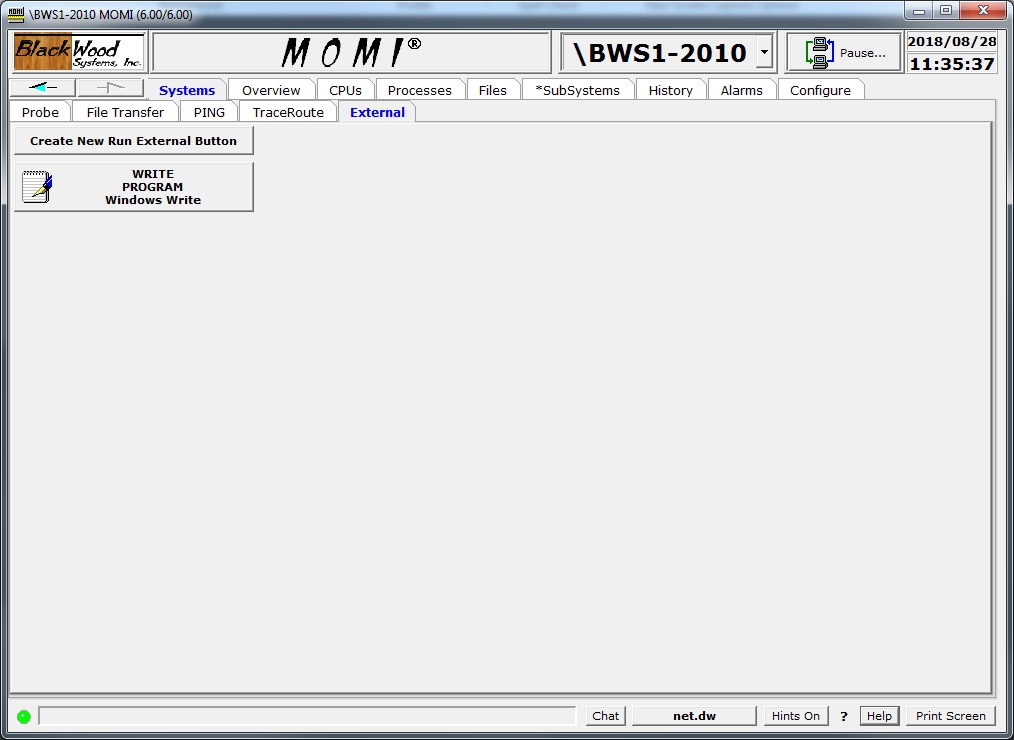Open the File Transfer sub-tab

[x=125, y=113]
